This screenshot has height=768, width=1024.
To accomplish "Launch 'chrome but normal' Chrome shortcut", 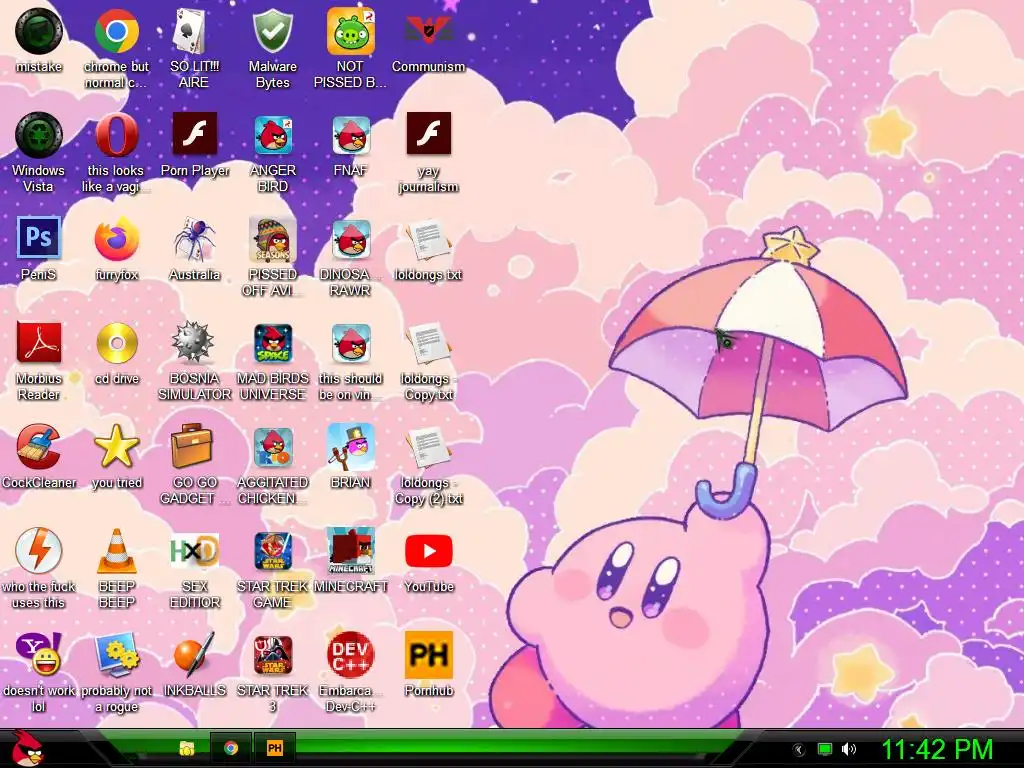I will [116, 31].
